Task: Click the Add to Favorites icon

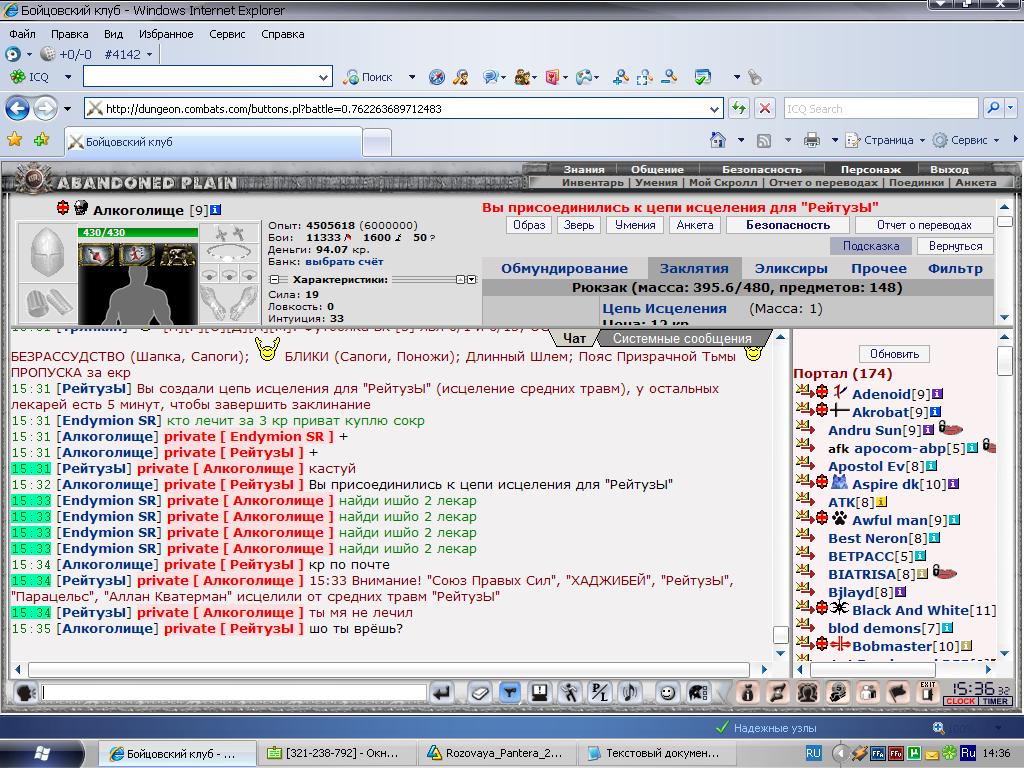Action: point(42,139)
